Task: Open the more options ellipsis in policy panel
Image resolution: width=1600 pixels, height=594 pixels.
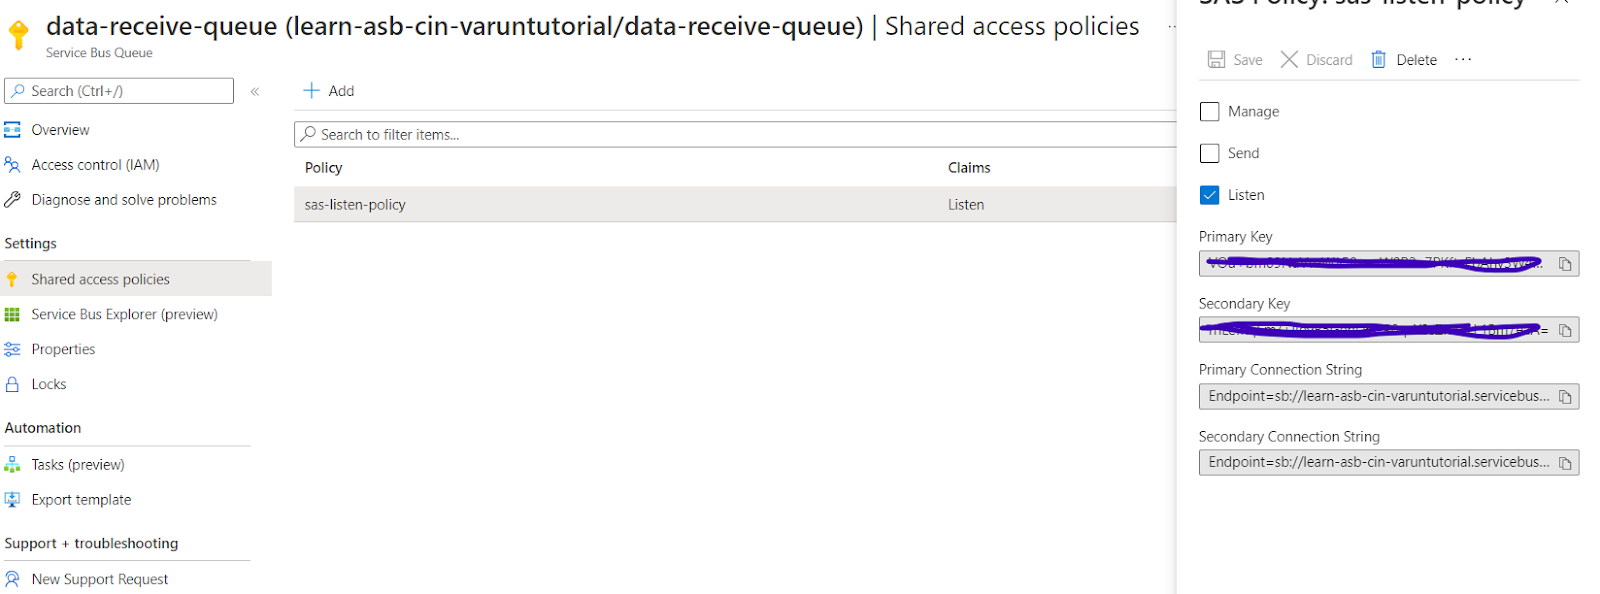Action: click(x=1463, y=59)
